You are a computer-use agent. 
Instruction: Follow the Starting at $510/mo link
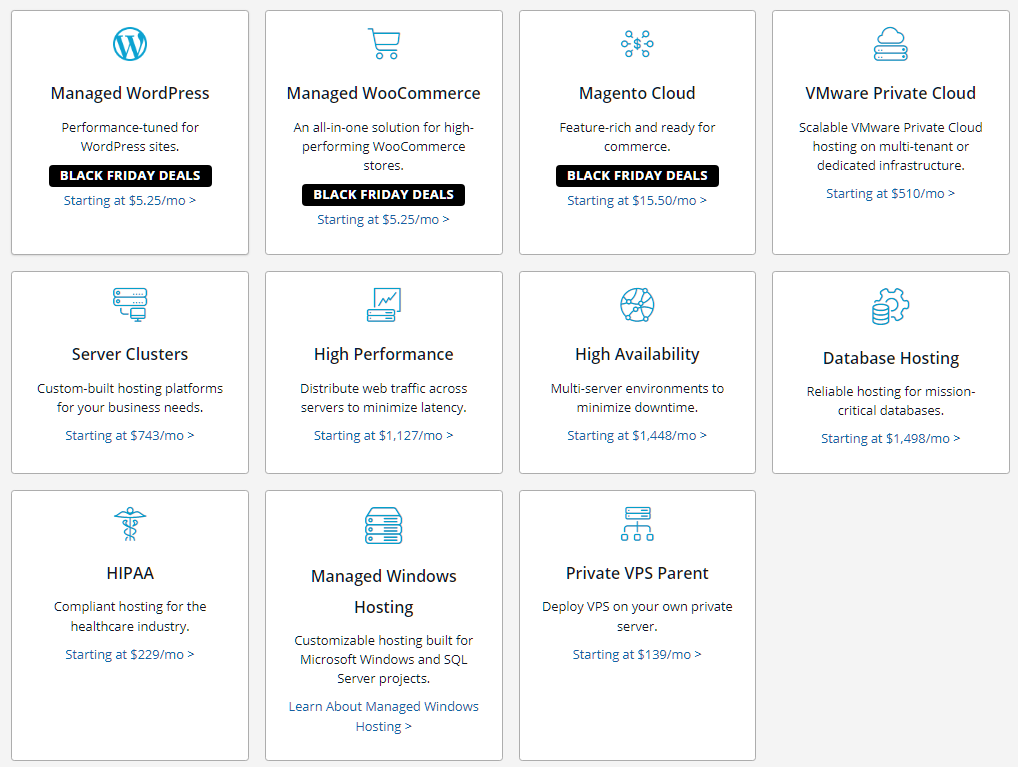pyautogui.click(x=890, y=194)
